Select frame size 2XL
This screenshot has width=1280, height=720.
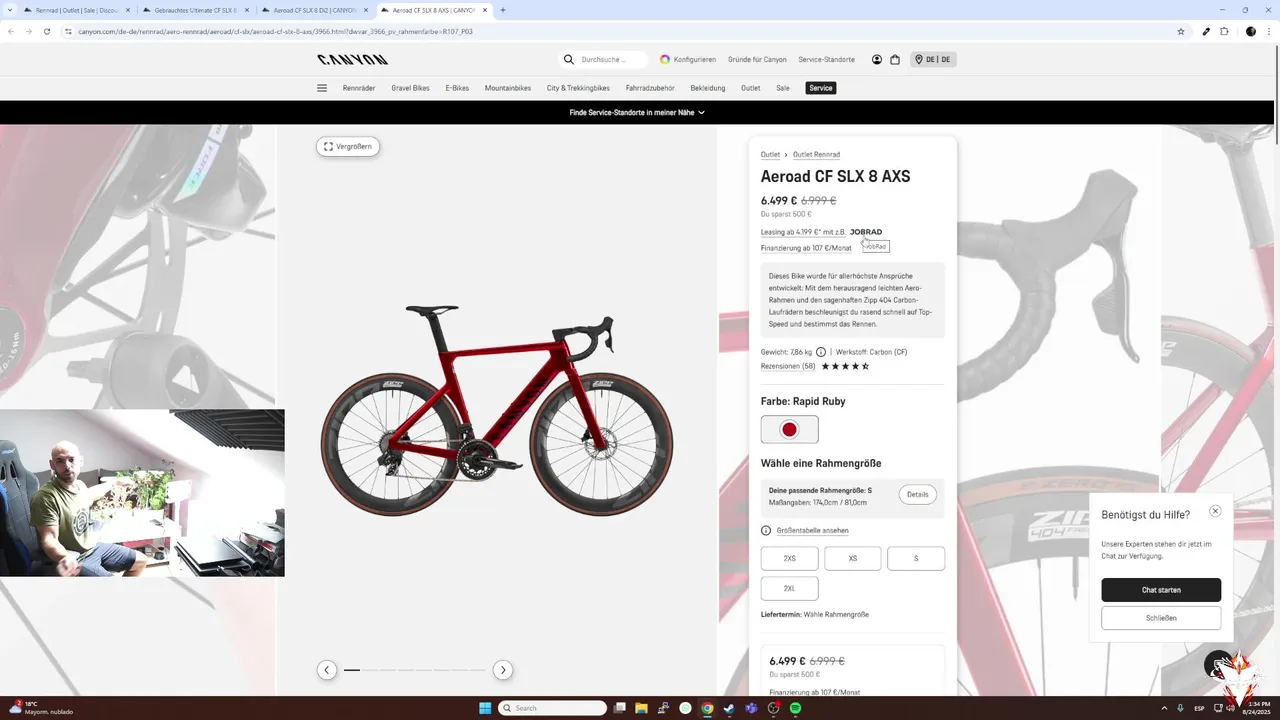pos(790,588)
